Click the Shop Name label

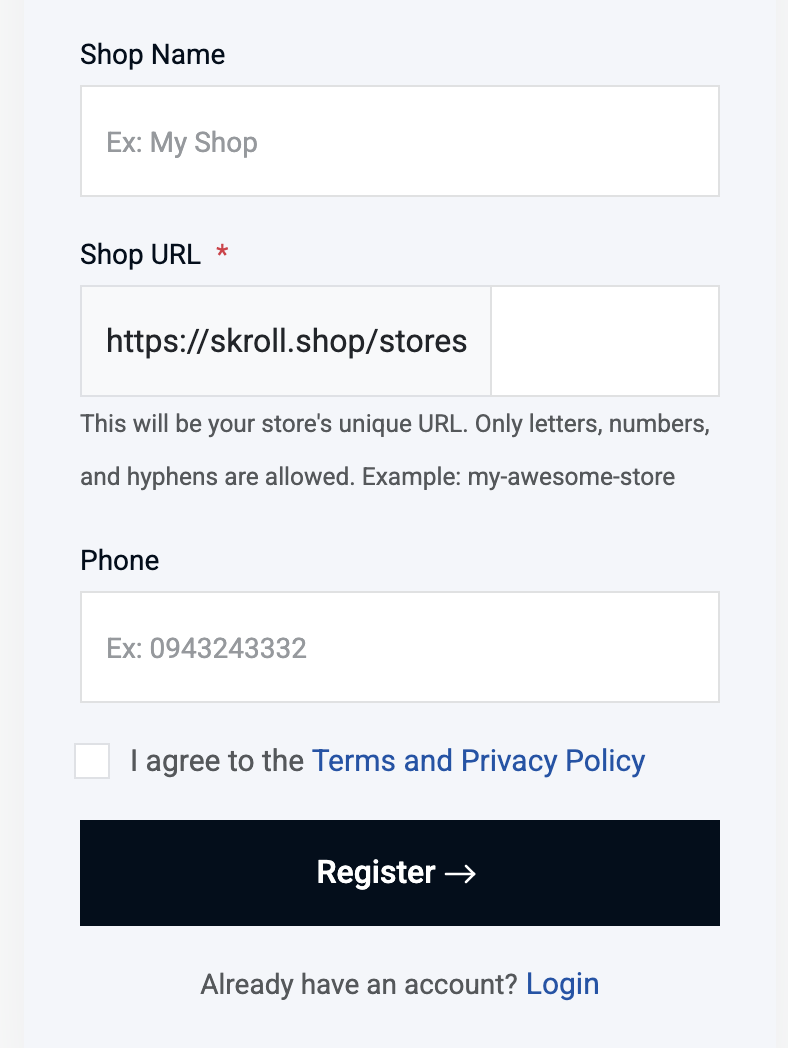[x=152, y=54]
